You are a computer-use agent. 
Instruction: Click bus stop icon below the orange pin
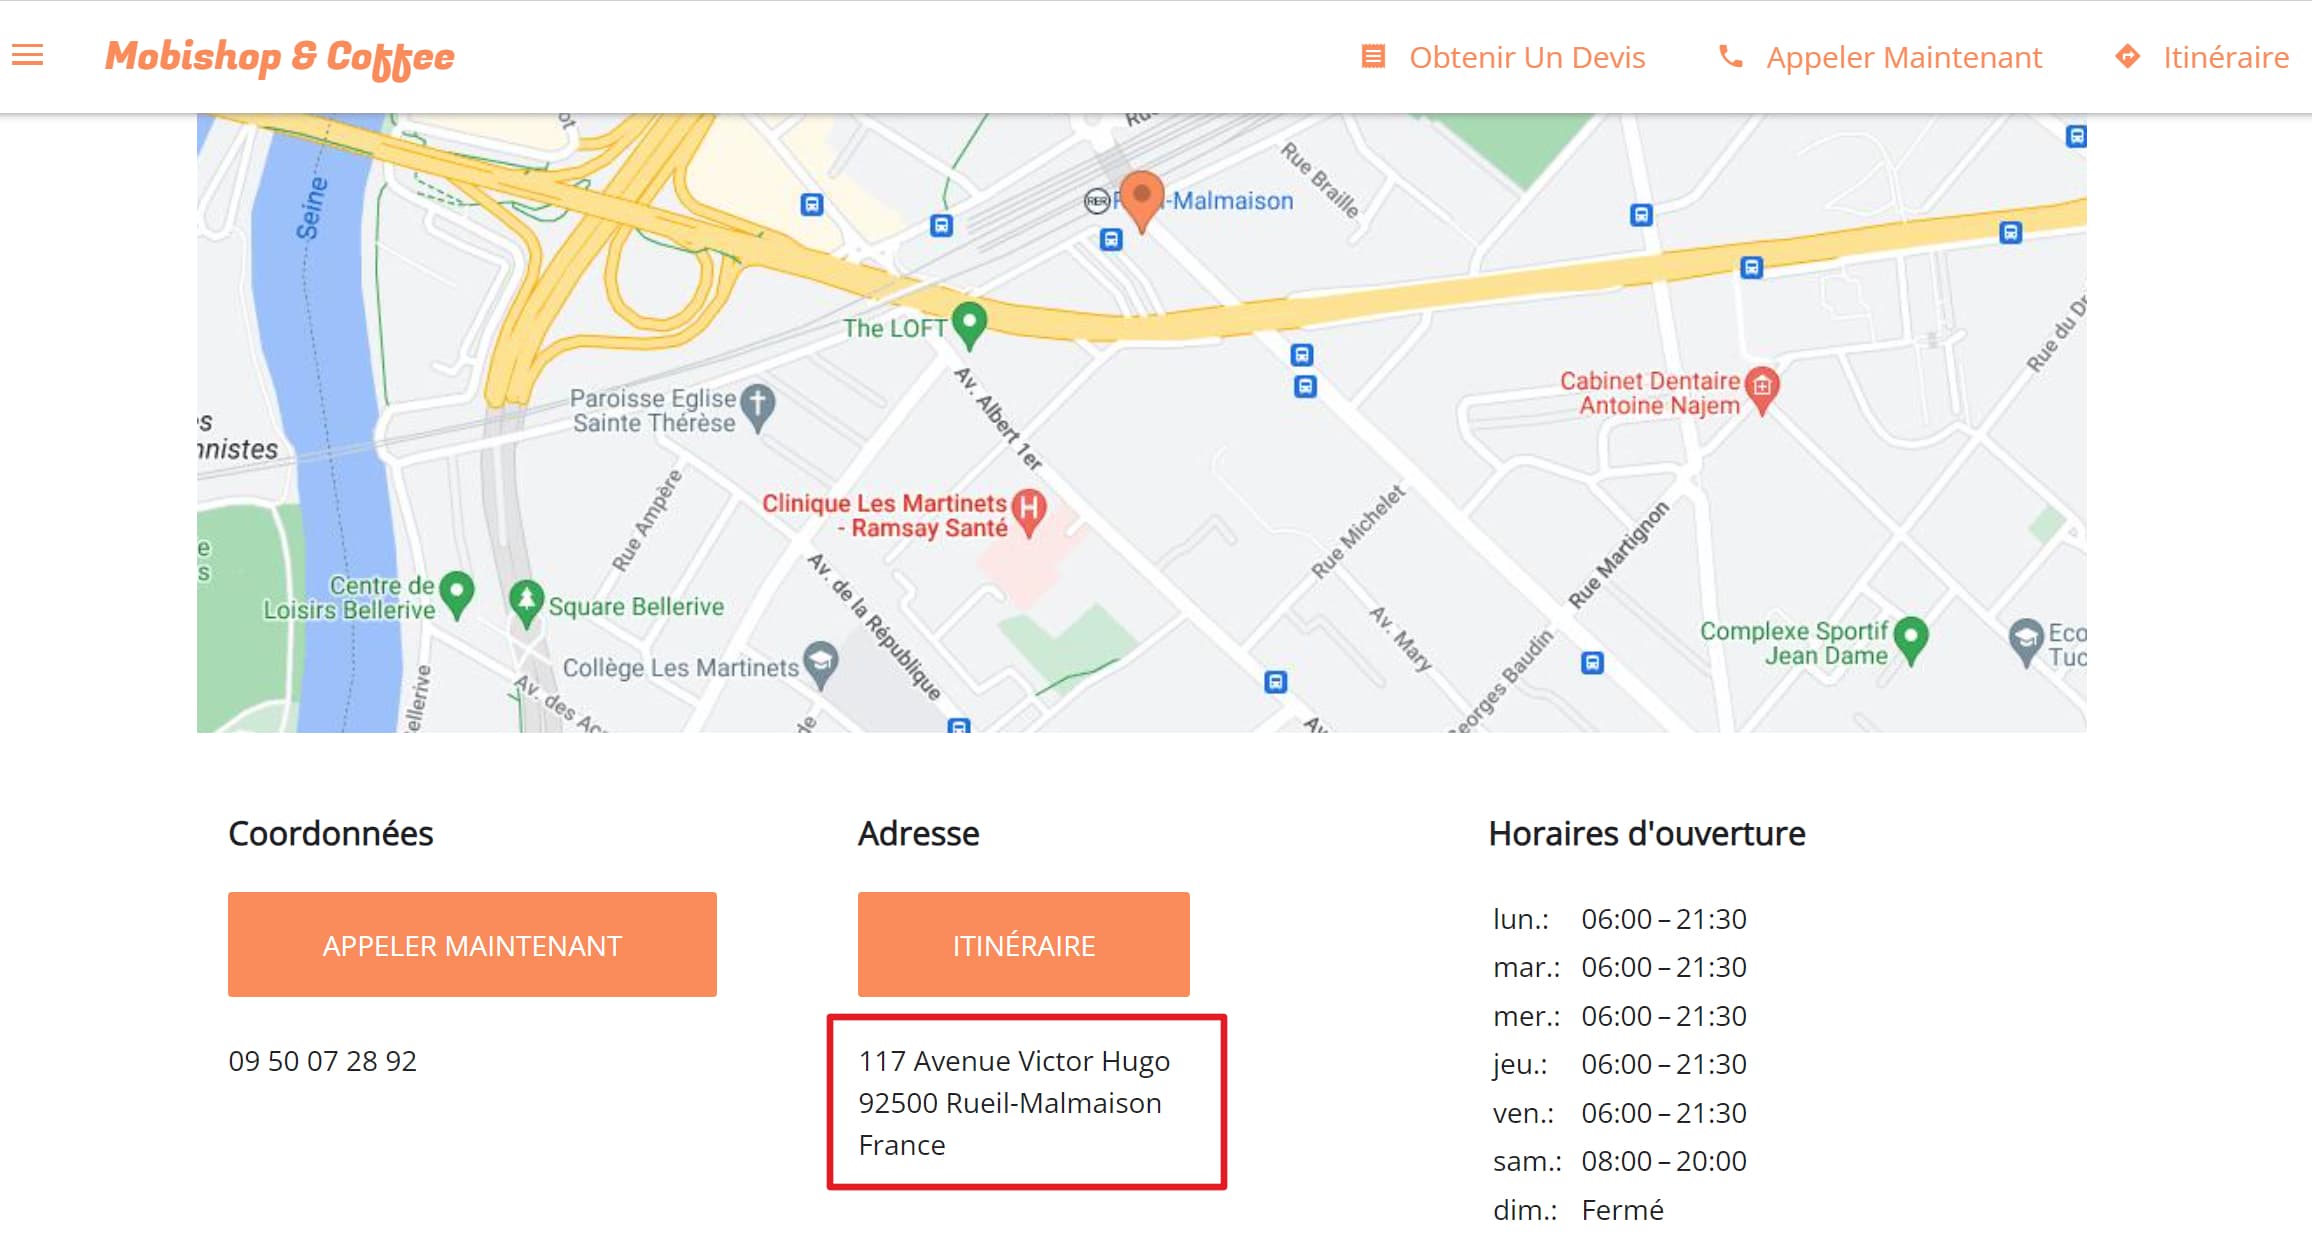[x=1111, y=240]
